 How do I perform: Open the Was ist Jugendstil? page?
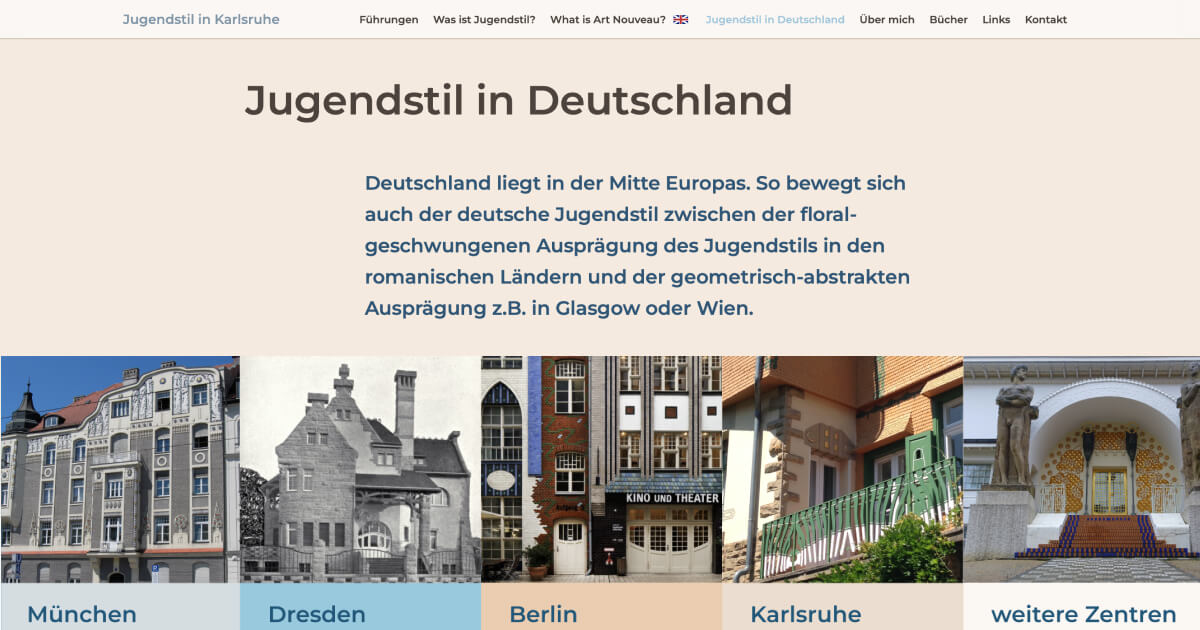(484, 18)
